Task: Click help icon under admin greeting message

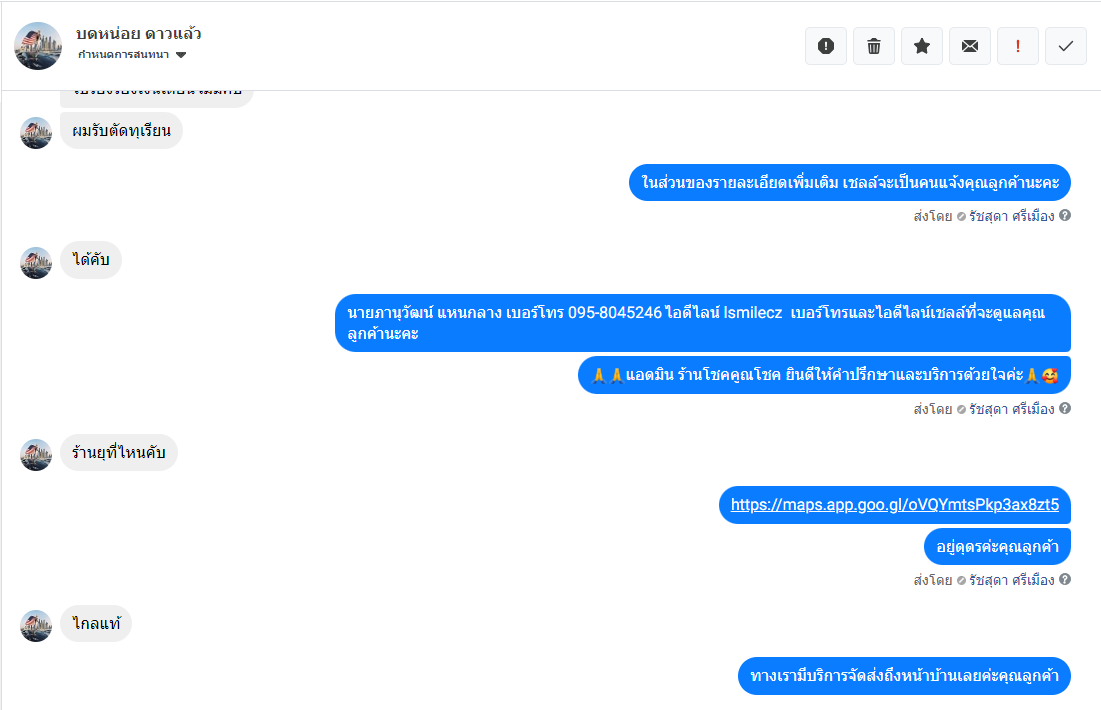Action: click(1065, 408)
